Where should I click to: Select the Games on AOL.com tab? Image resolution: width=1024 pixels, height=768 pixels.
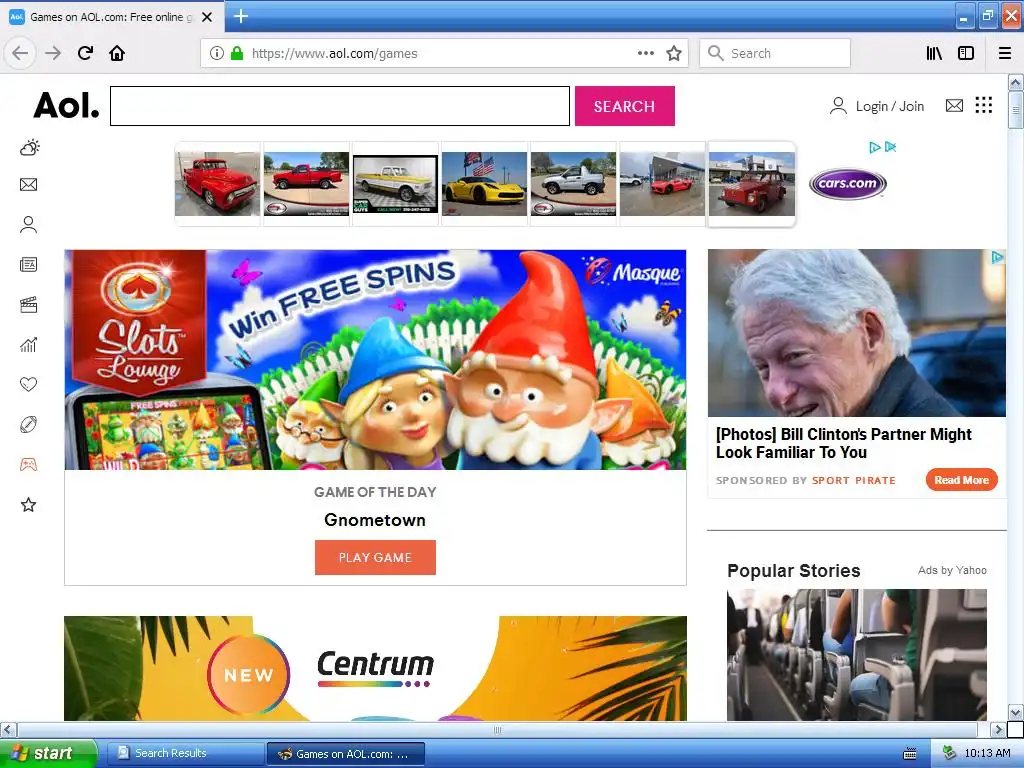112,17
